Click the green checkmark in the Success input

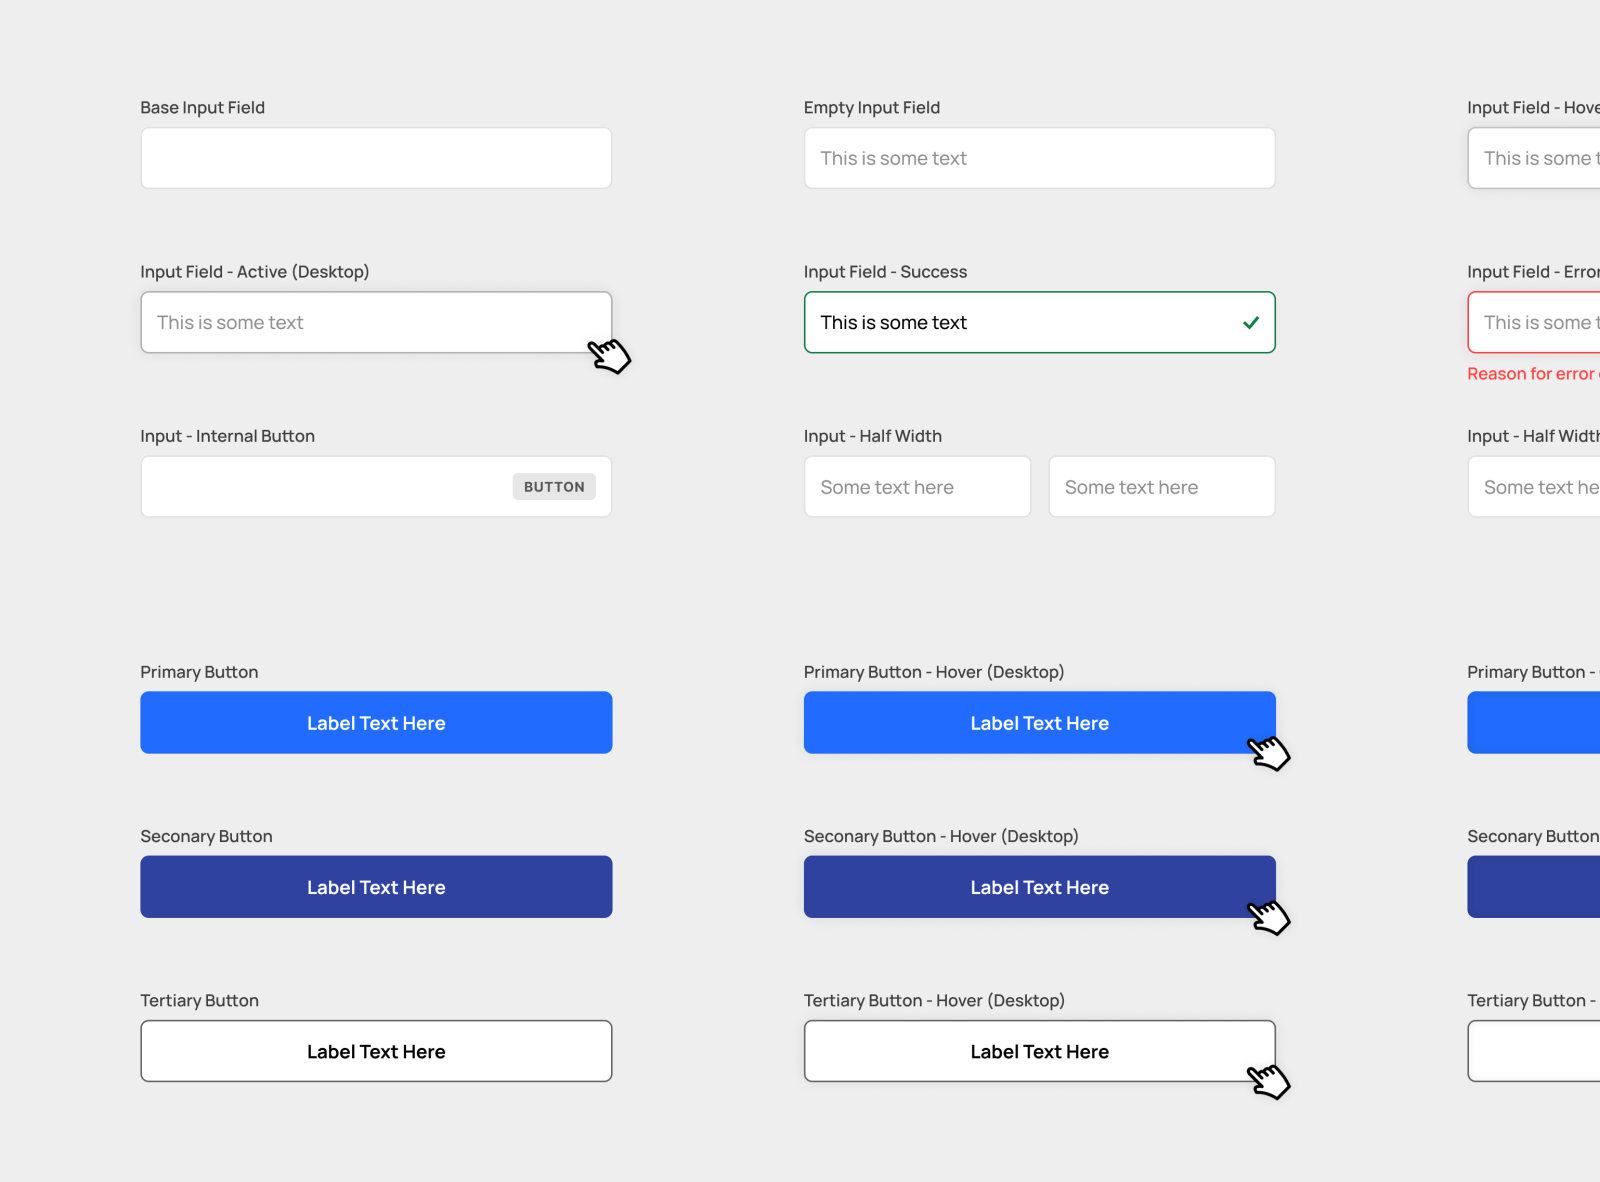(x=1251, y=322)
